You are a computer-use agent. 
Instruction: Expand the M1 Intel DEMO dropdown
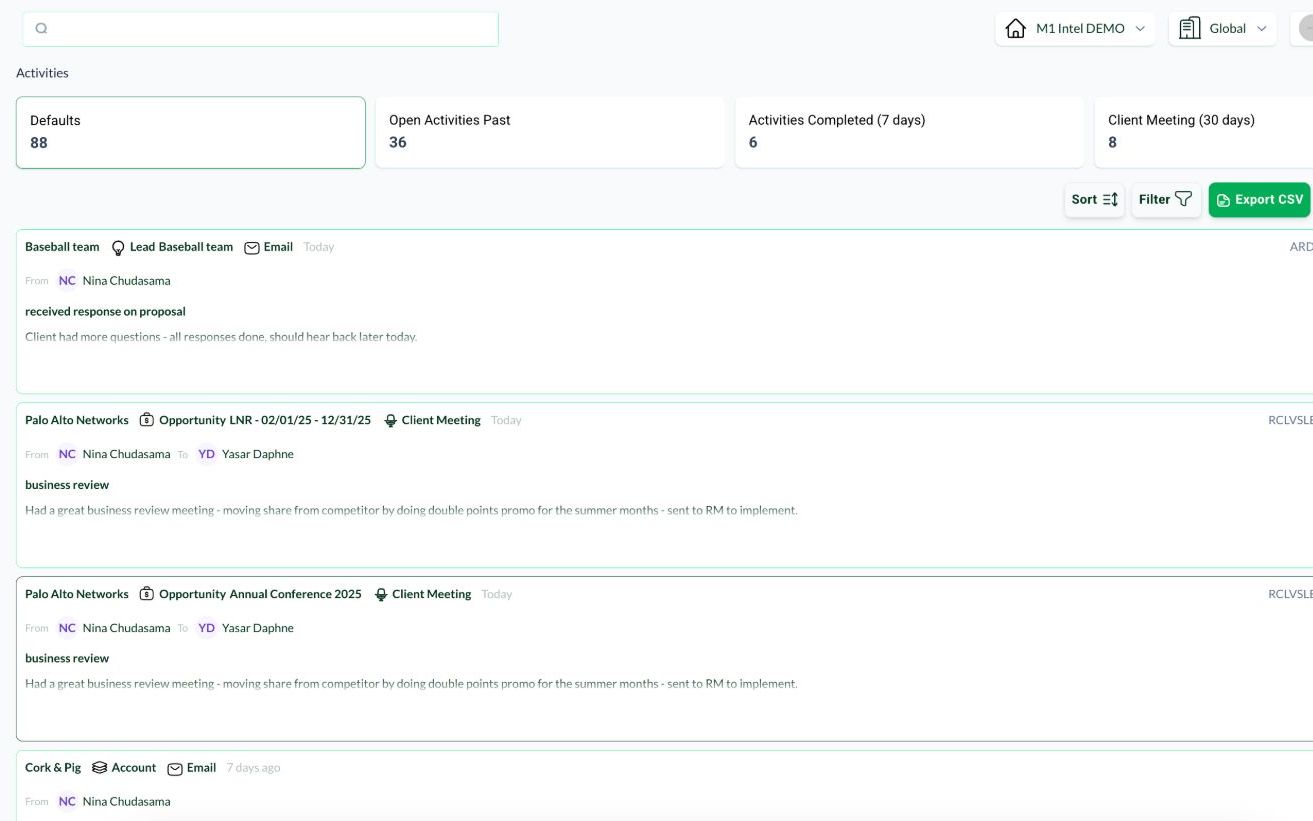1139,29
